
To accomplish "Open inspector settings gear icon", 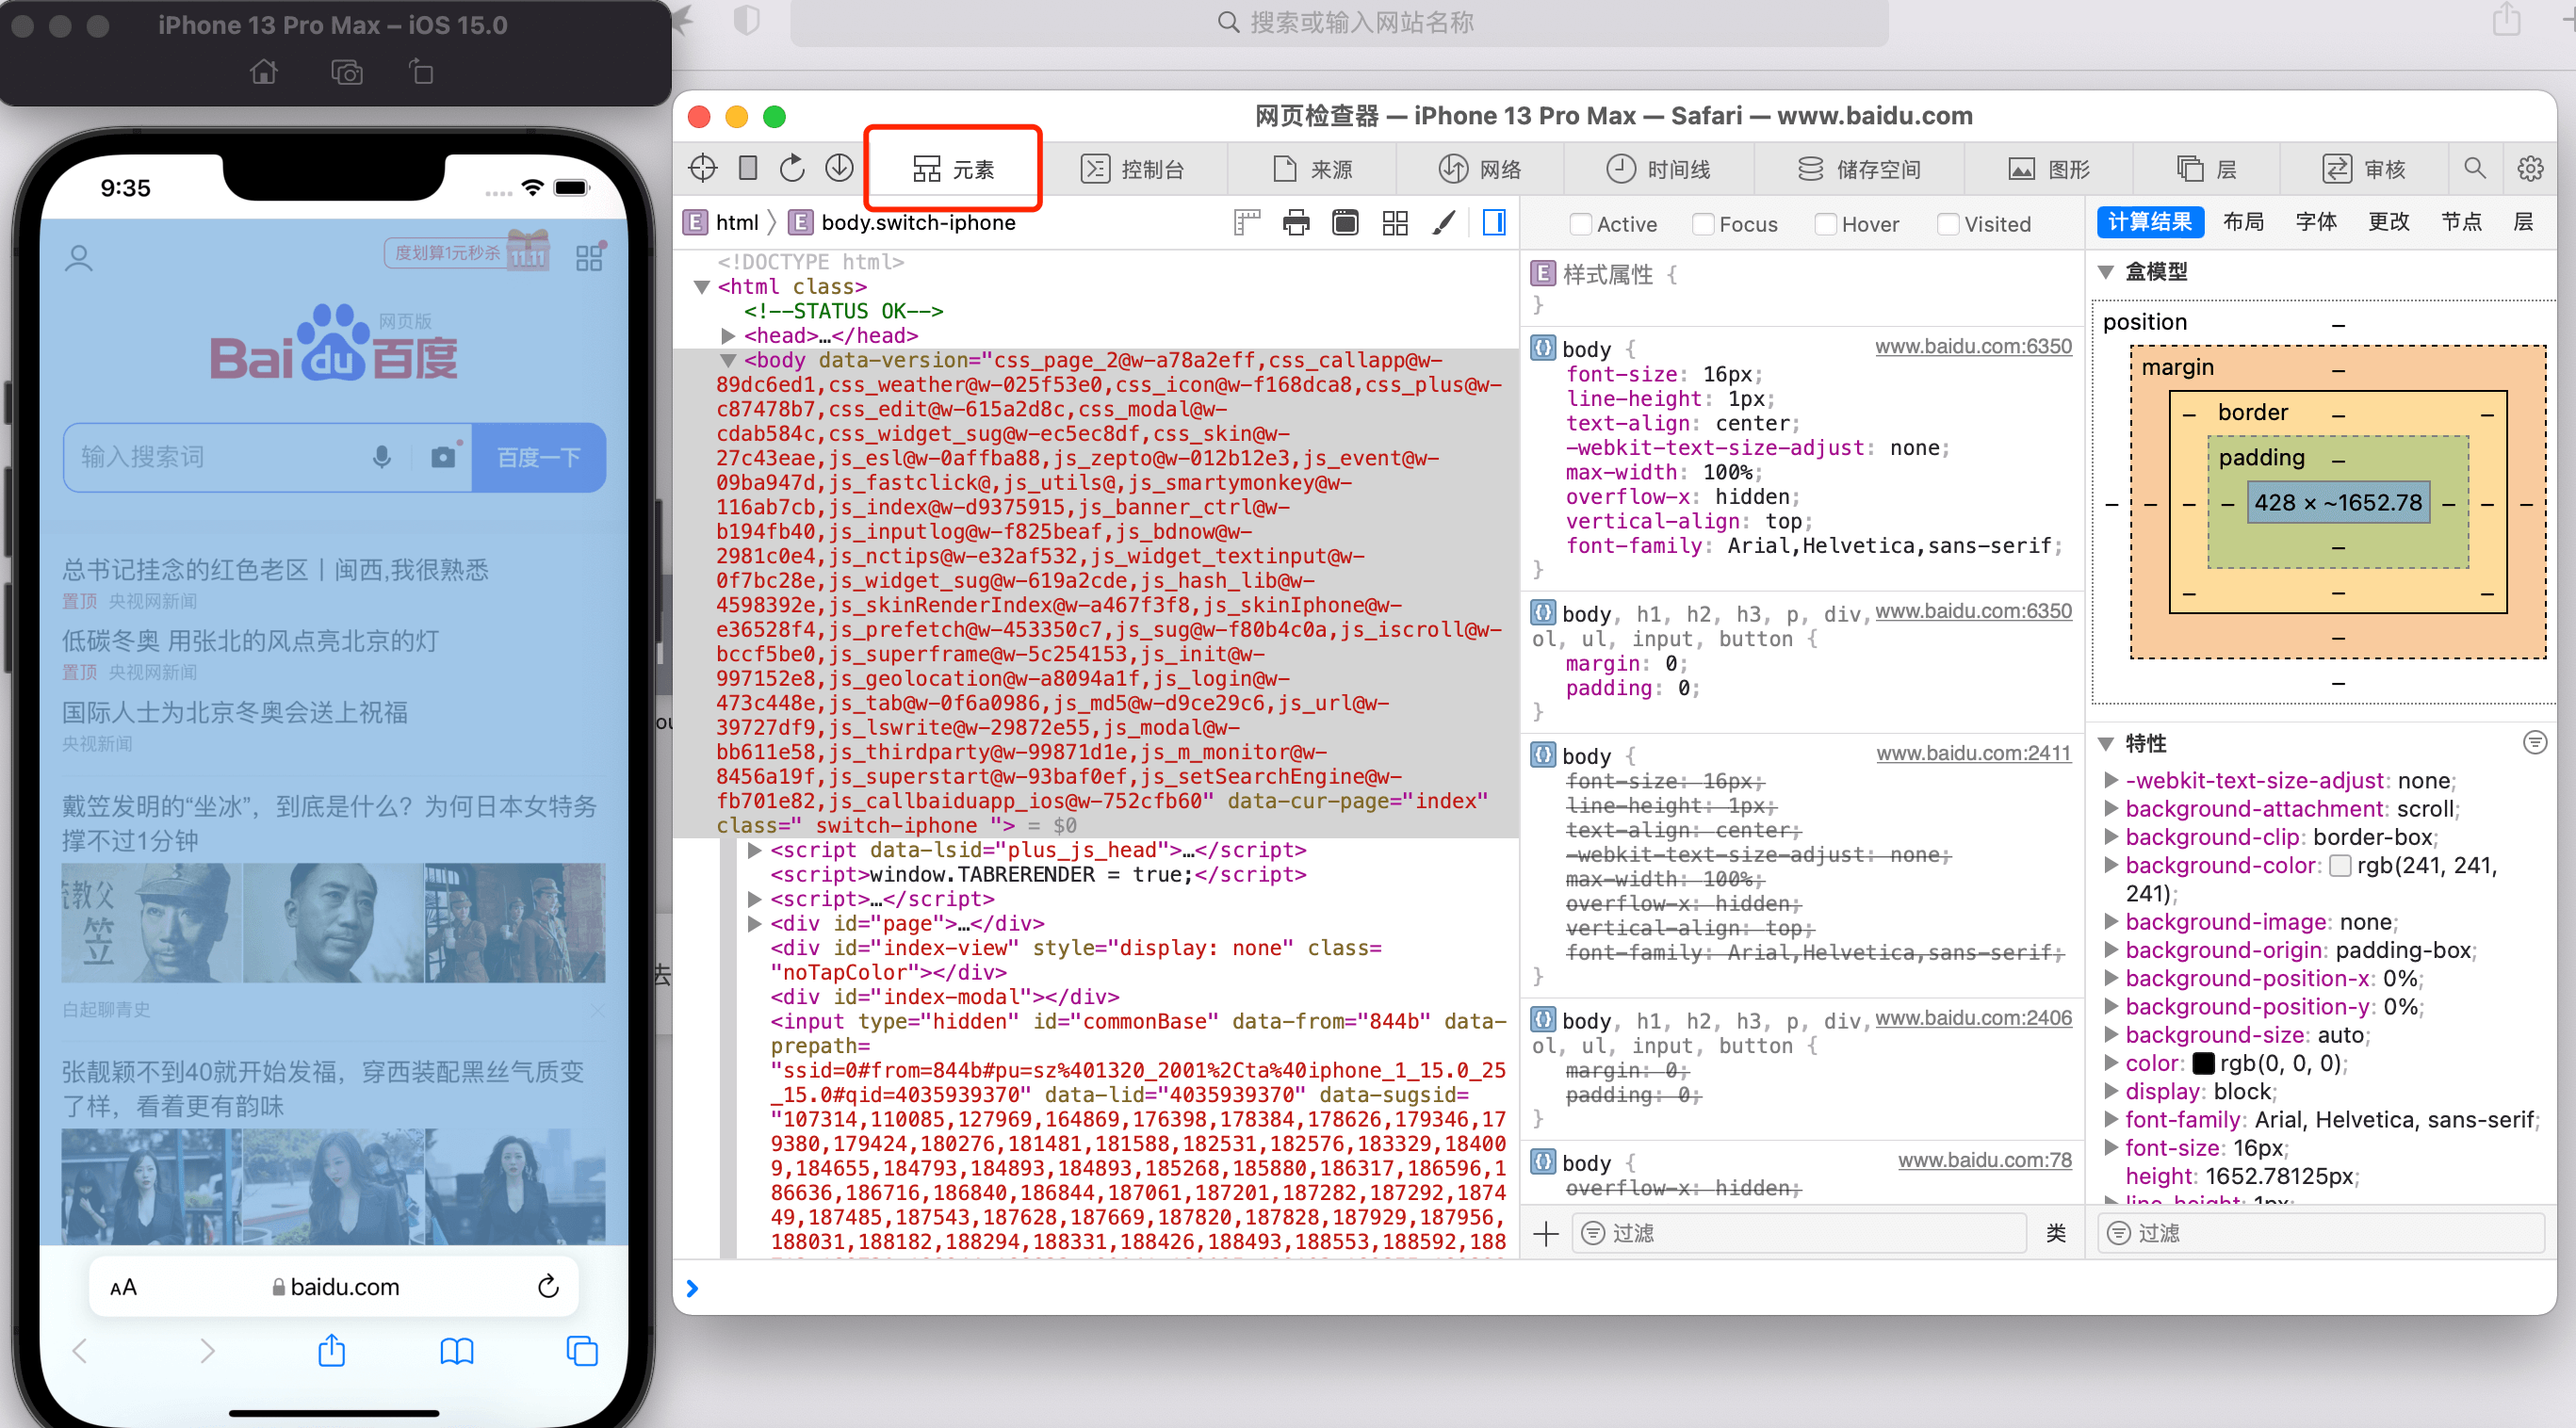I will click(2530, 168).
